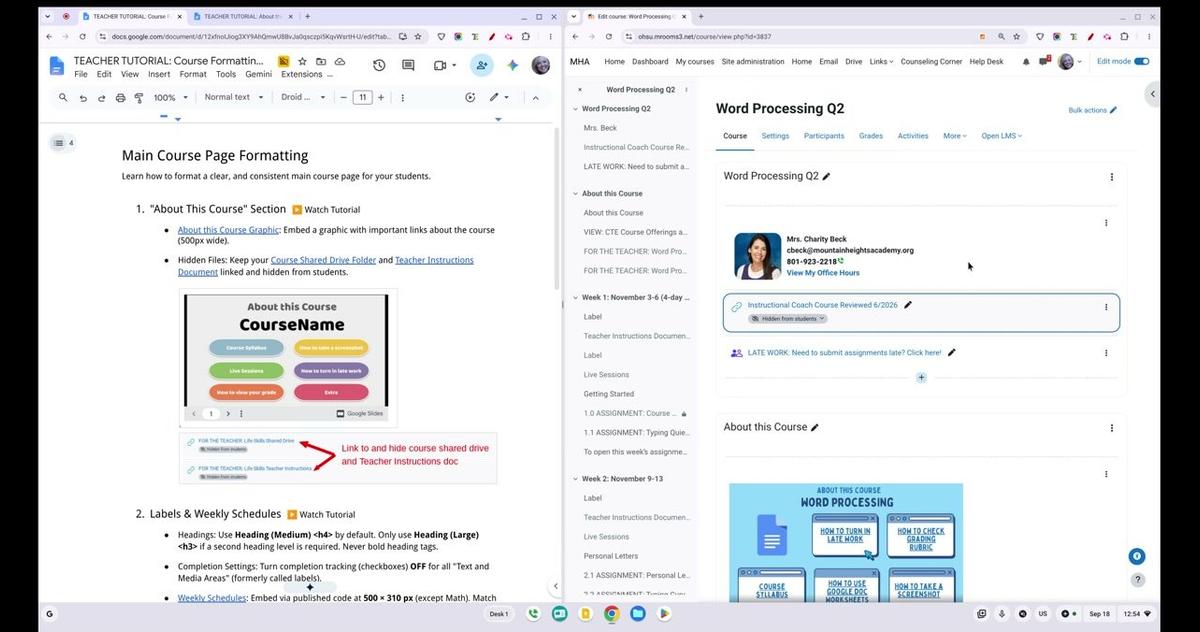Open Moodle messages icon with red badge
The width and height of the screenshot is (1200, 632).
click(x=1044, y=61)
